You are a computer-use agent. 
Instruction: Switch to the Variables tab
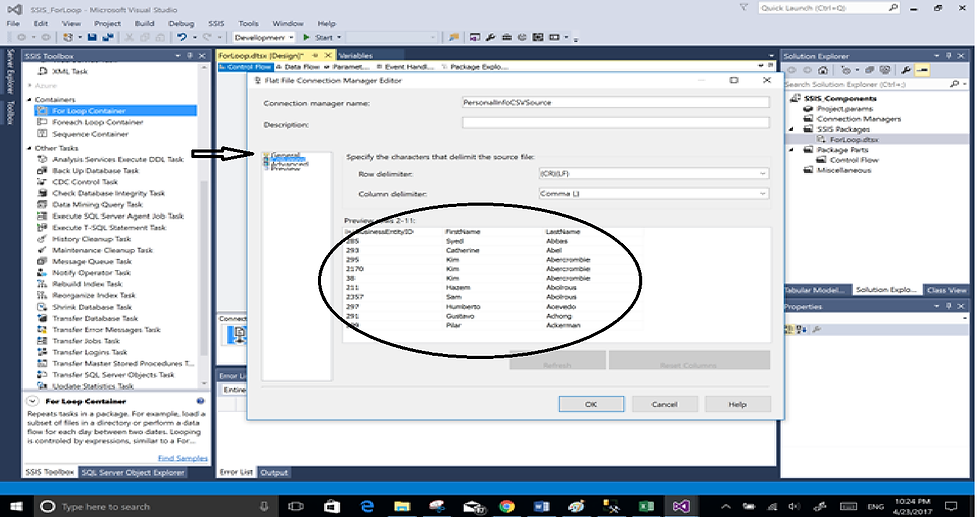tap(356, 56)
